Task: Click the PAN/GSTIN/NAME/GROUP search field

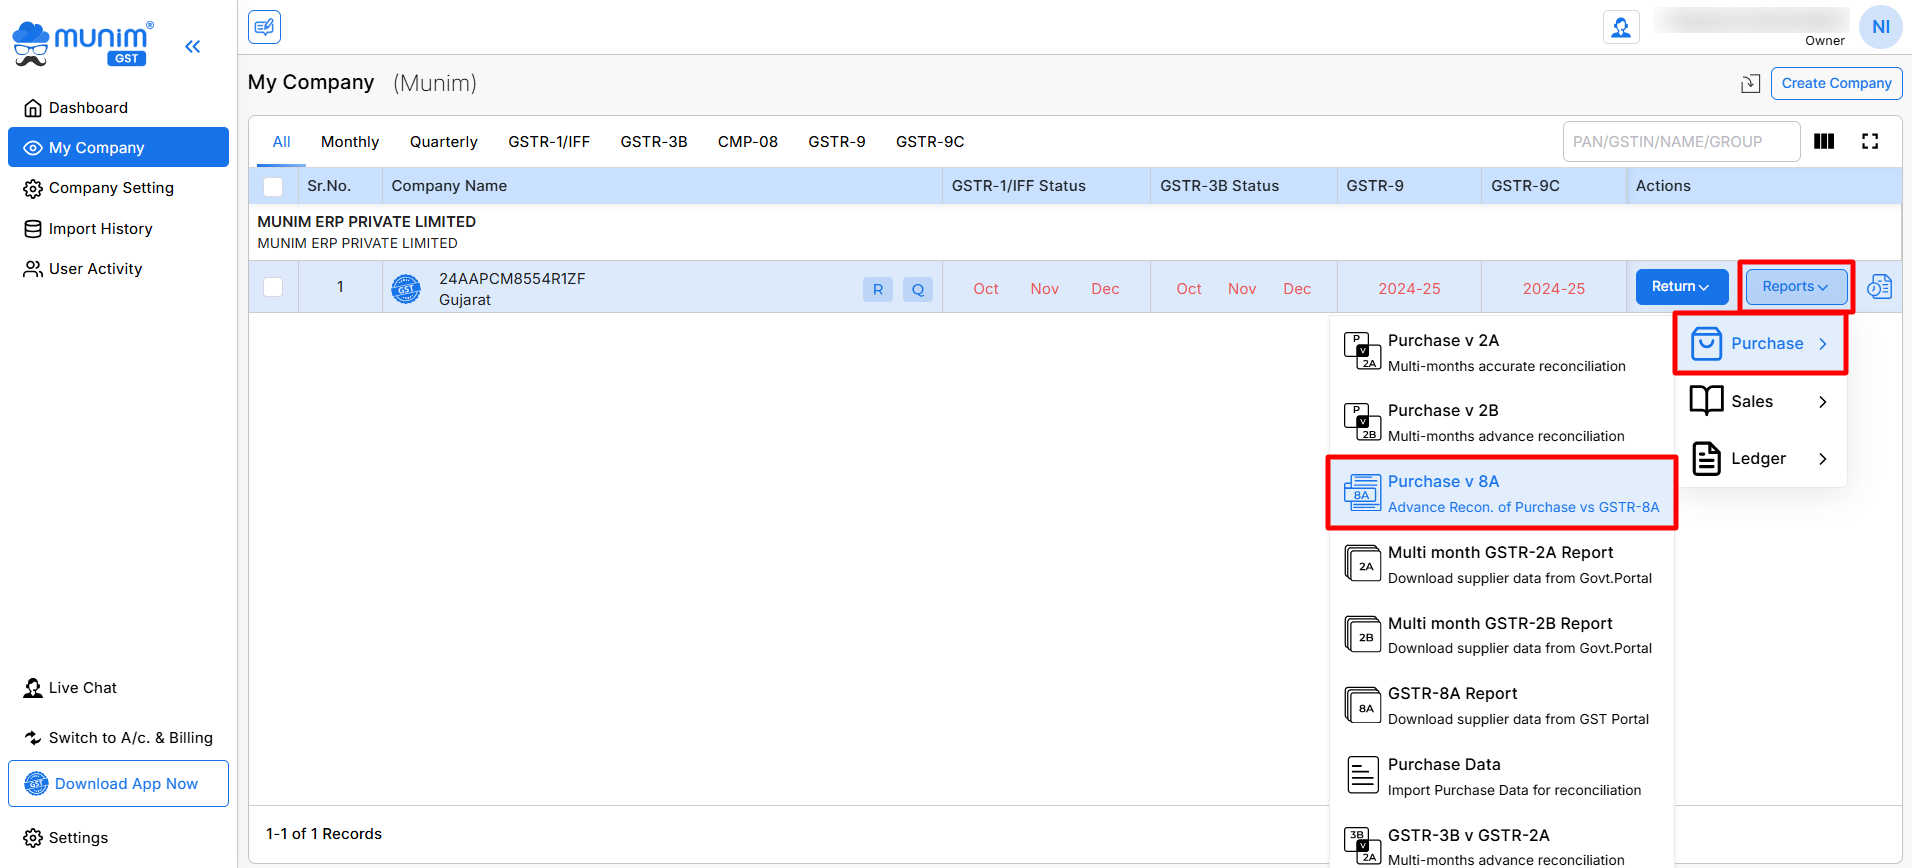Action: click(1680, 142)
